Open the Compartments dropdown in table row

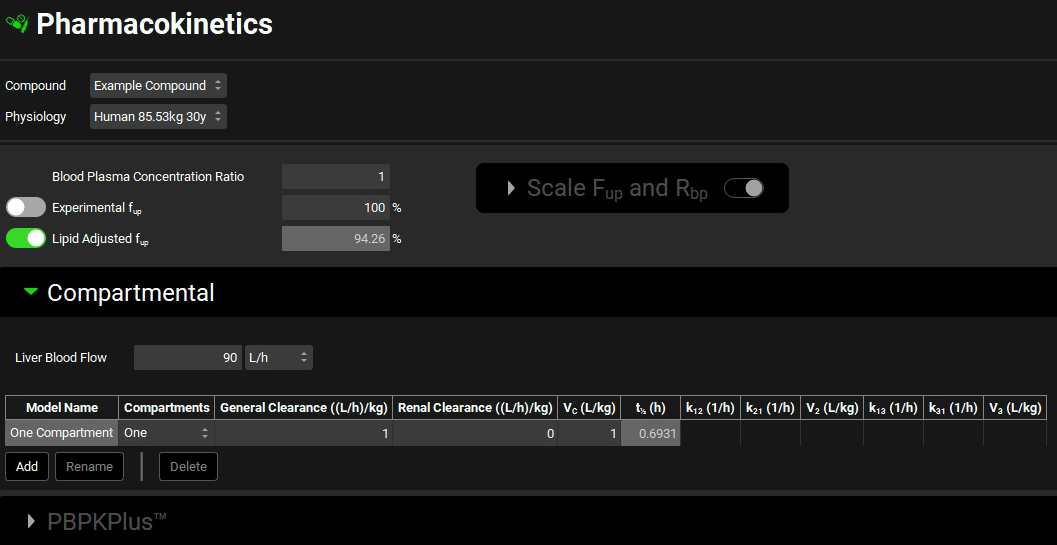click(166, 433)
